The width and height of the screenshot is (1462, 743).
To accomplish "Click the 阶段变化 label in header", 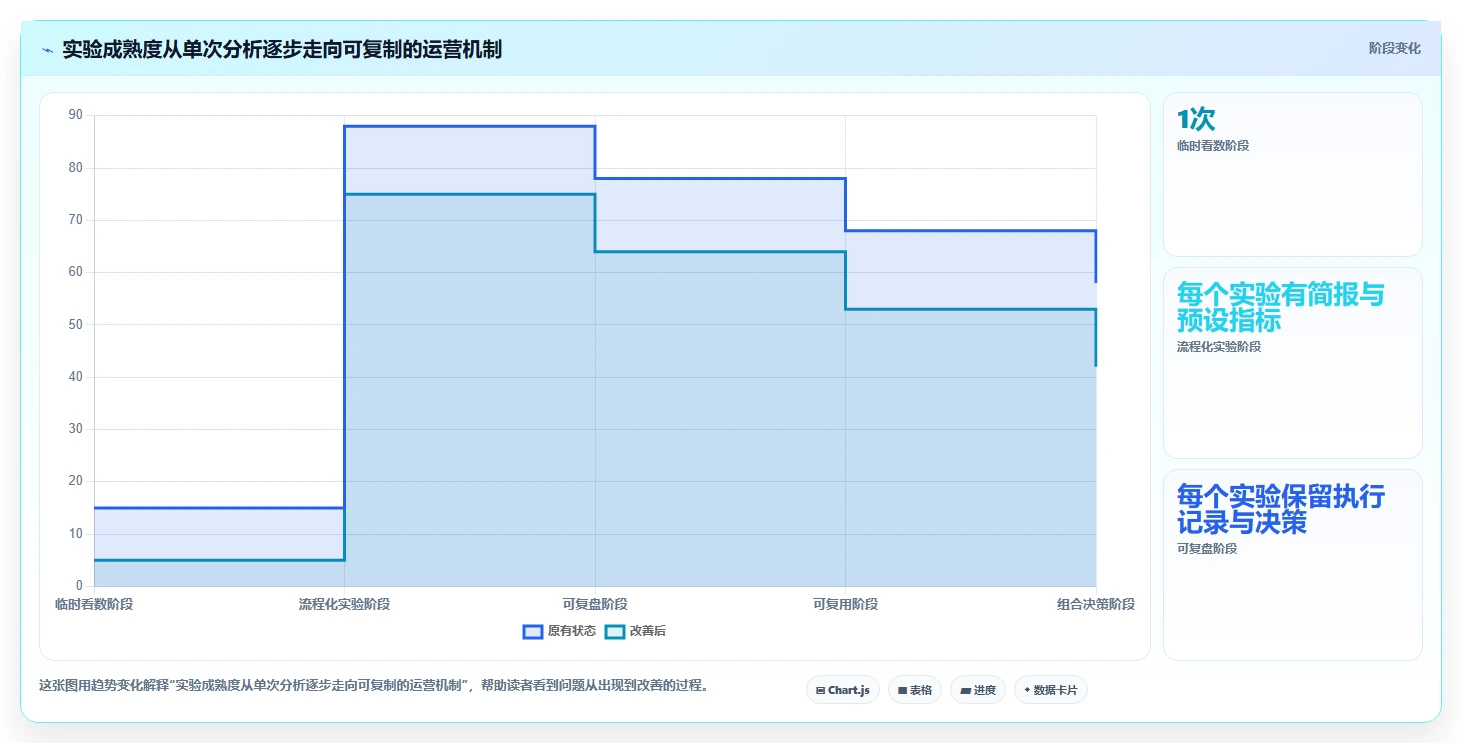I will tap(1394, 49).
